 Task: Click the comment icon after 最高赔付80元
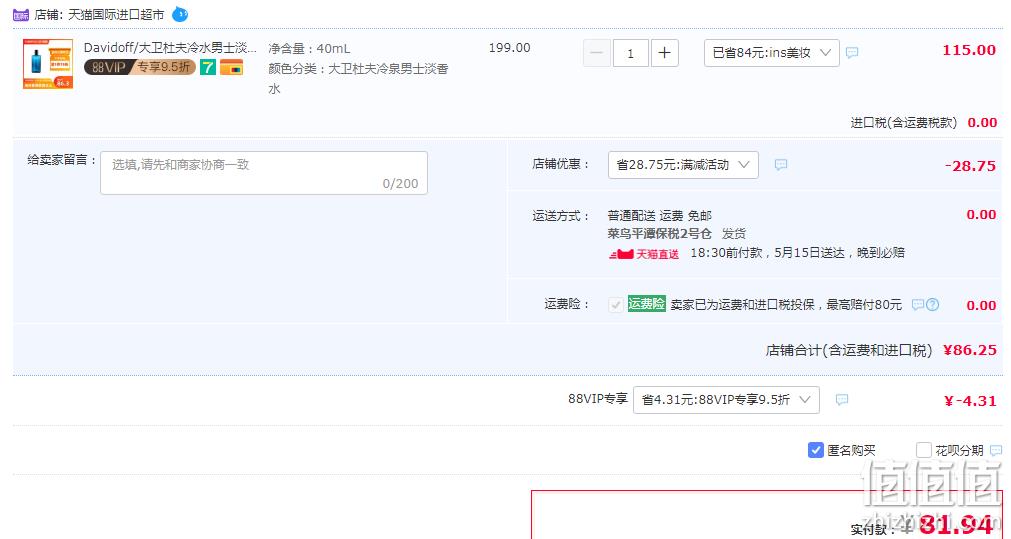918,304
